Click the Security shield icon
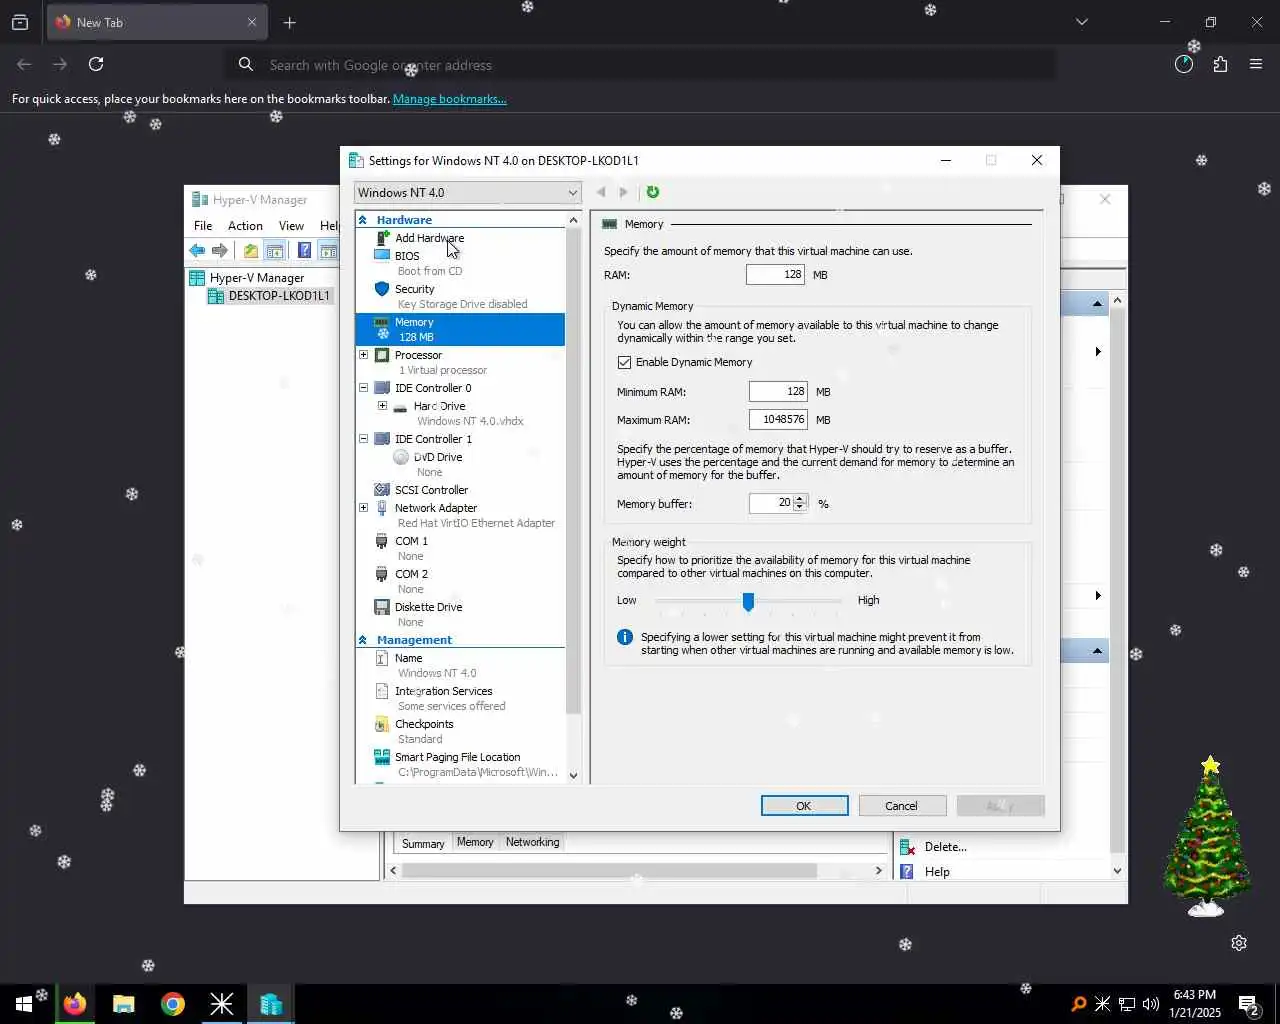1280x1024 pixels. [381, 289]
